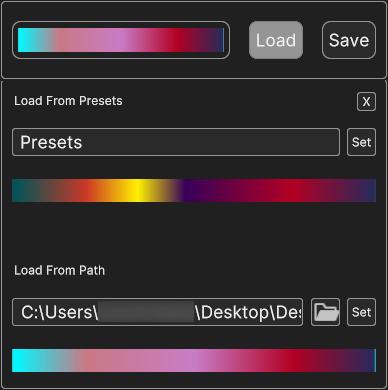This screenshot has height=390, width=388.
Task: Expand the Presets dropdown
Action: (x=176, y=142)
